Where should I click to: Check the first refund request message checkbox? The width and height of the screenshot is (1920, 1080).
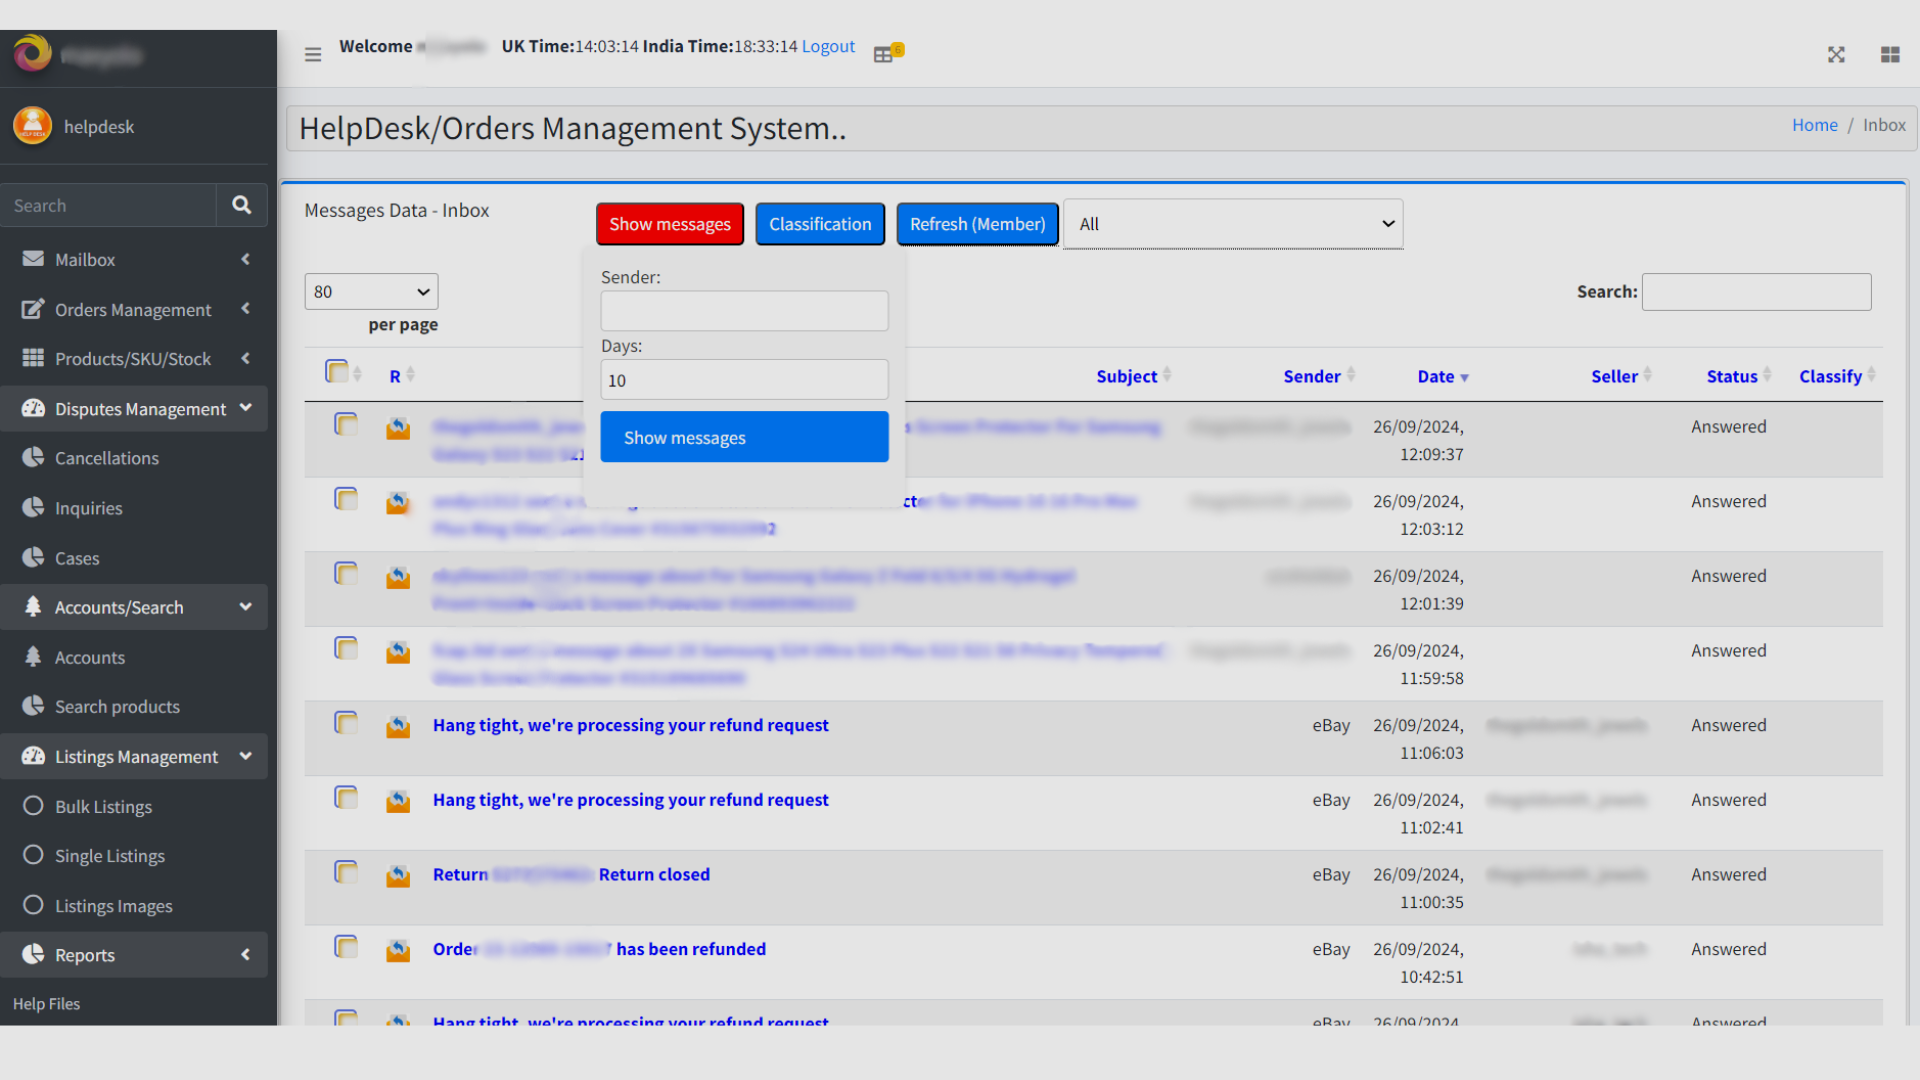pyautogui.click(x=346, y=723)
